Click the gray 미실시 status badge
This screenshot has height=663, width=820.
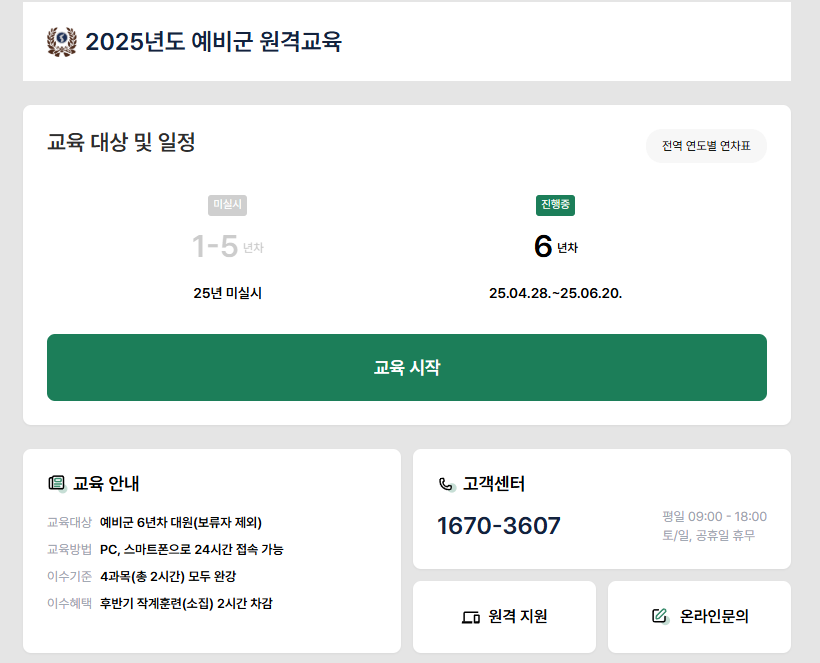click(227, 205)
